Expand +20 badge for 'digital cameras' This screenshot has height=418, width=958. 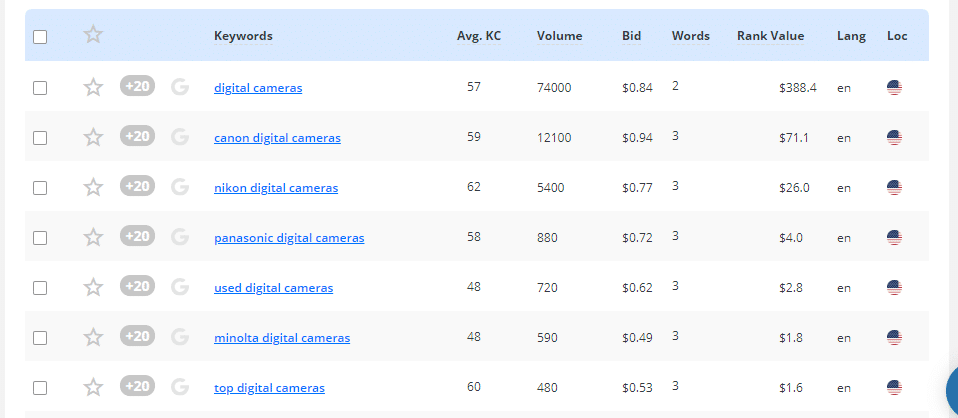pyautogui.click(x=137, y=86)
